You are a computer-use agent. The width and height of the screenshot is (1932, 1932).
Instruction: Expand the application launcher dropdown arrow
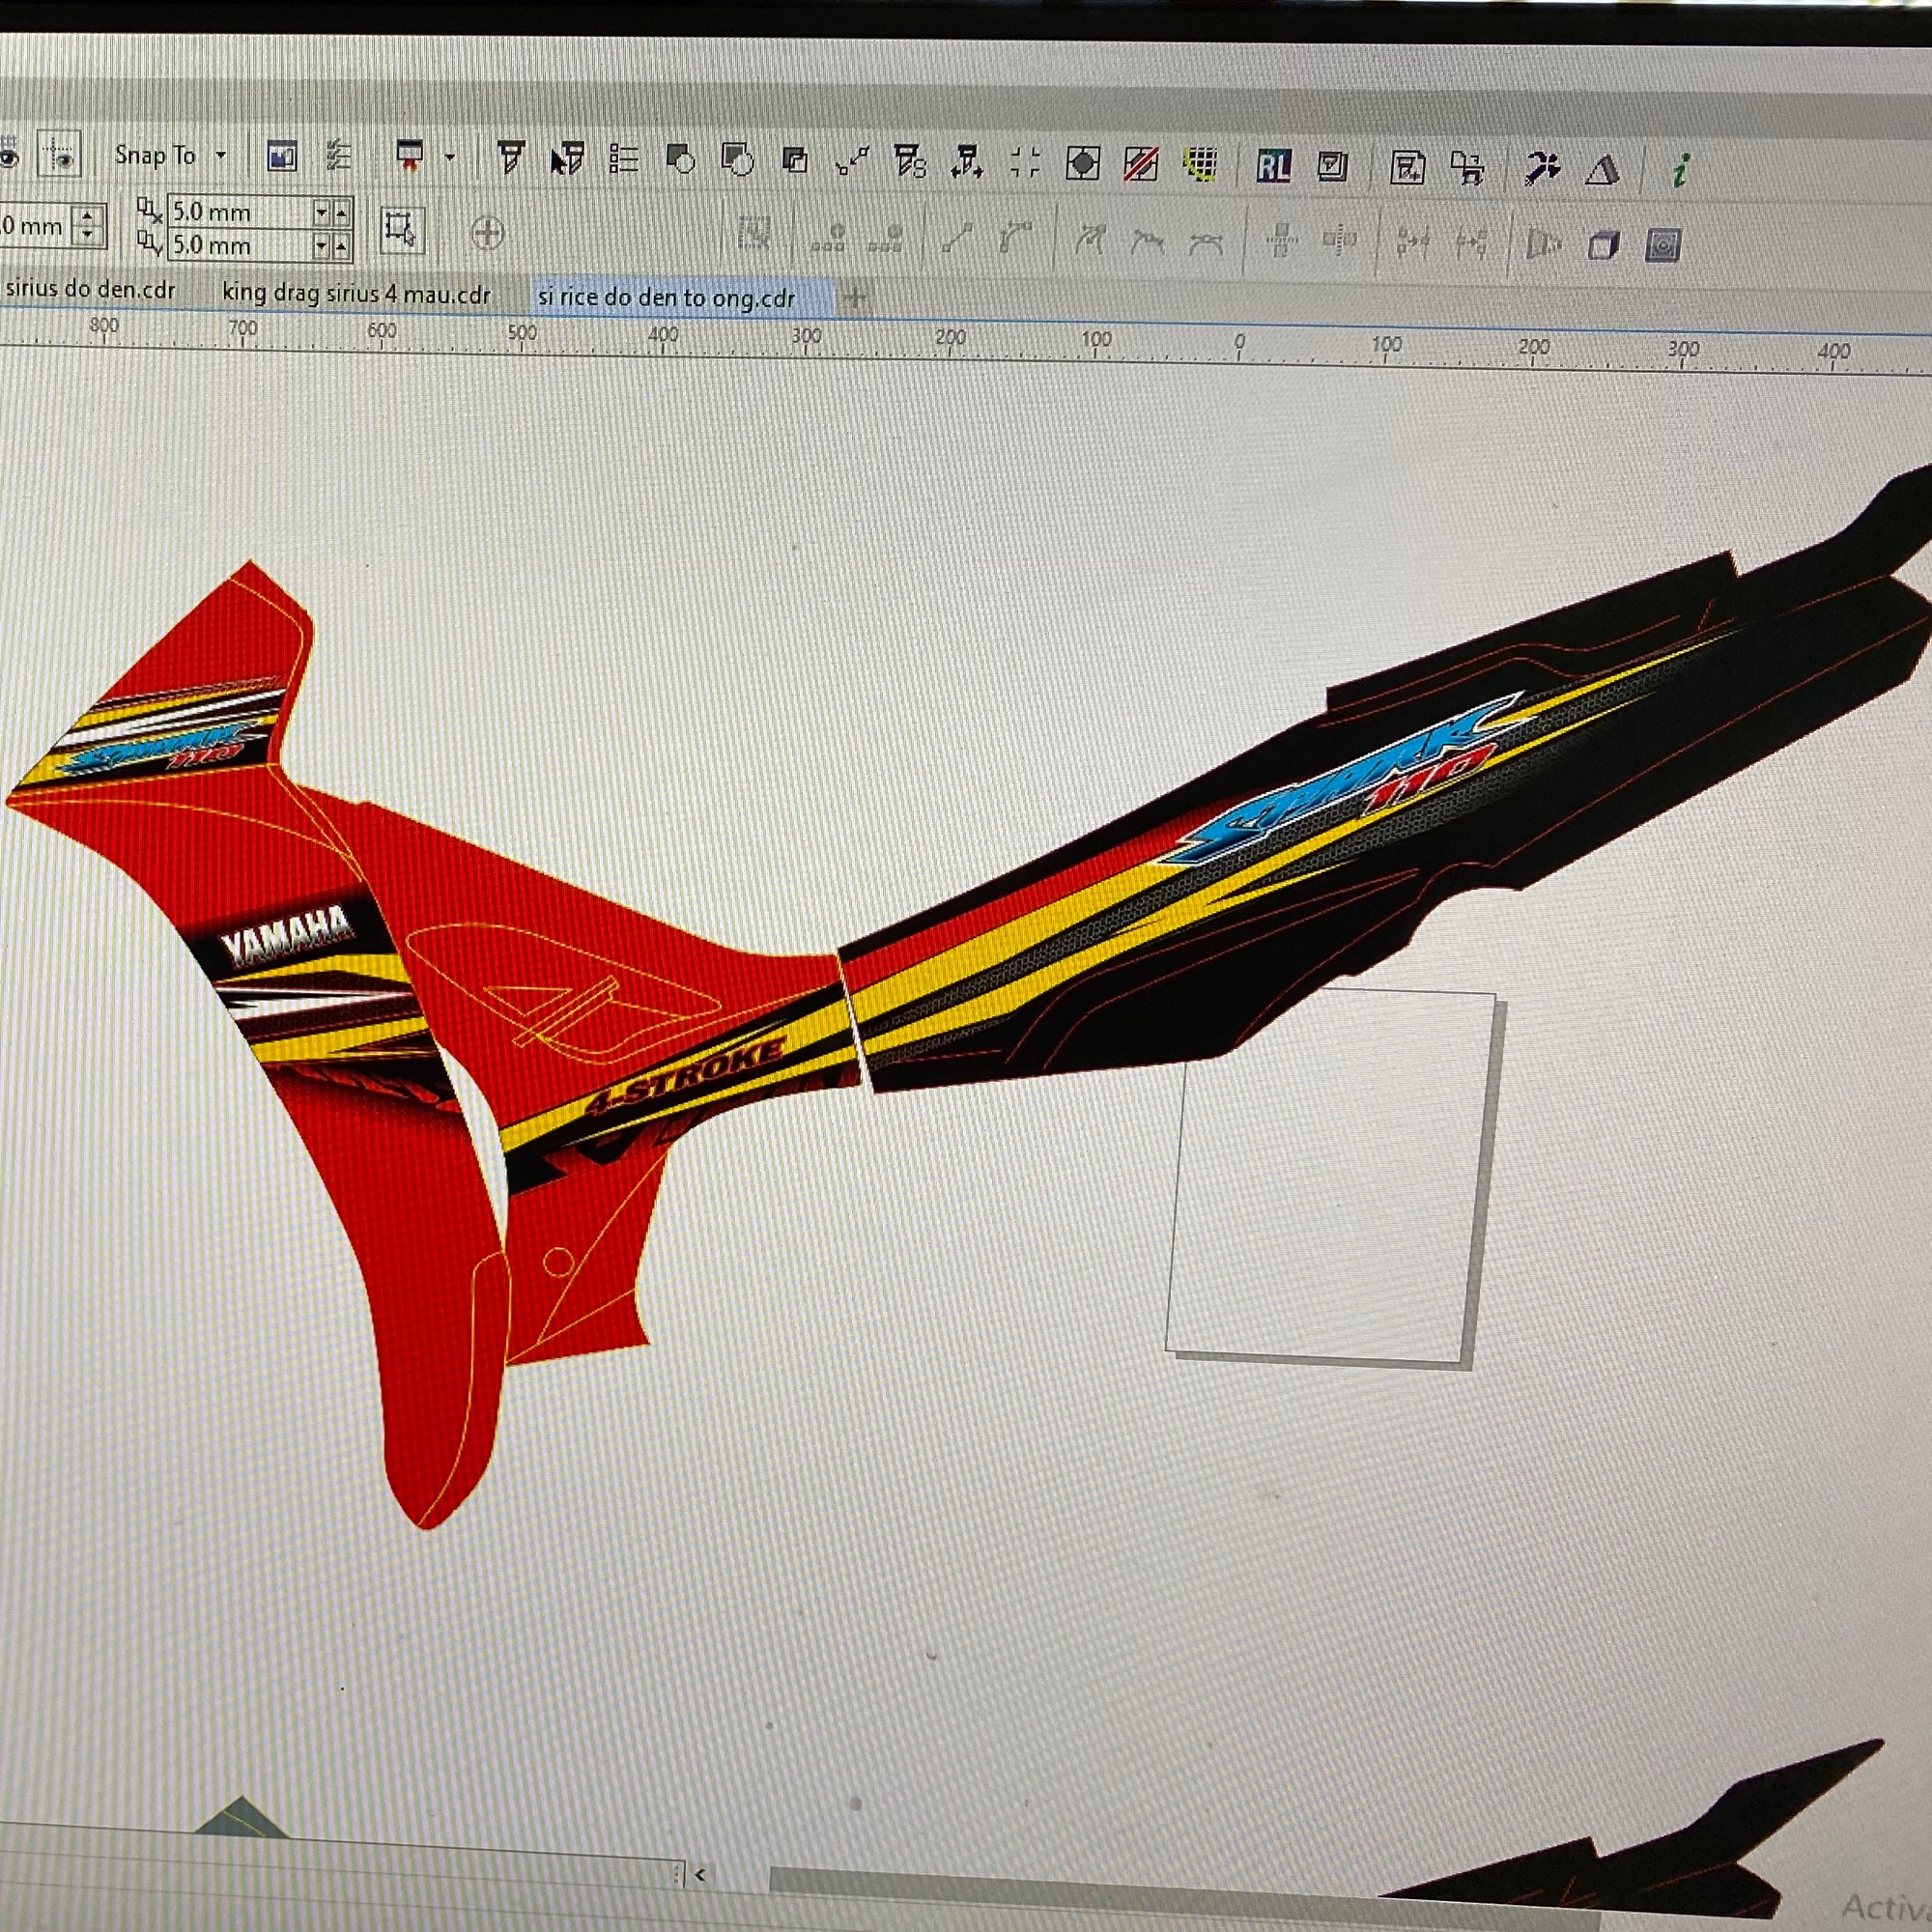point(449,157)
